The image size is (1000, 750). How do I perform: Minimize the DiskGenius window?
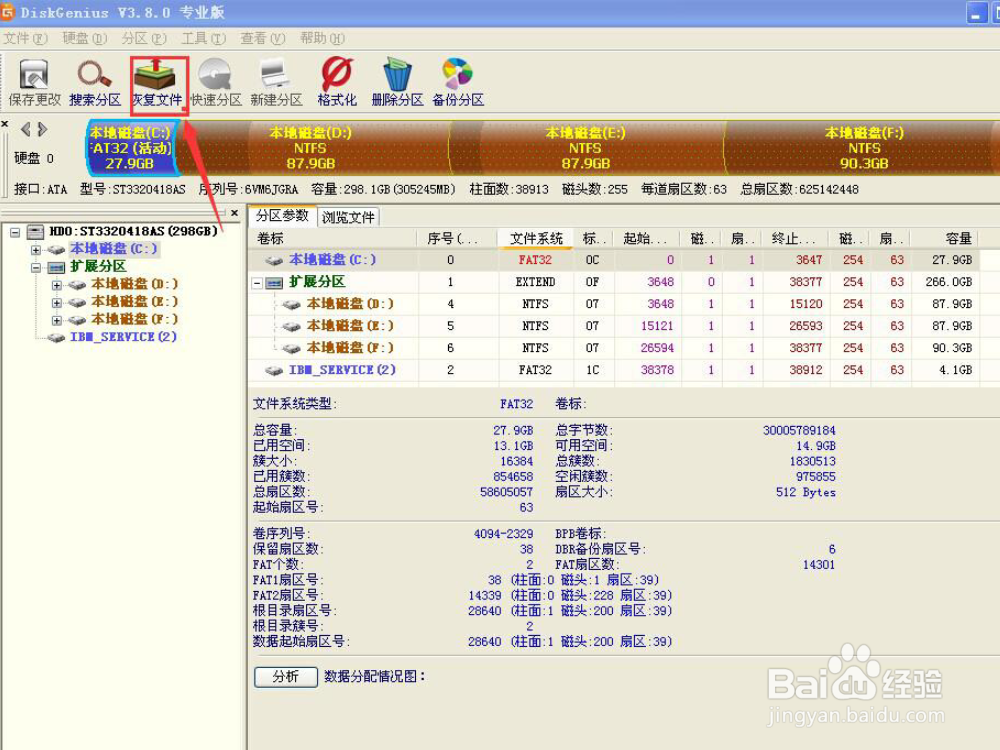(976, 13)
